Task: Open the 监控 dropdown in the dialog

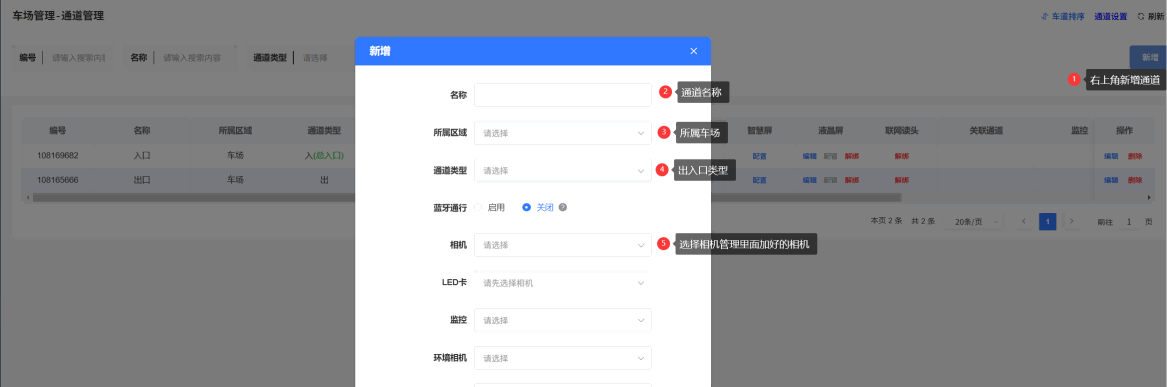Action: 563,320
